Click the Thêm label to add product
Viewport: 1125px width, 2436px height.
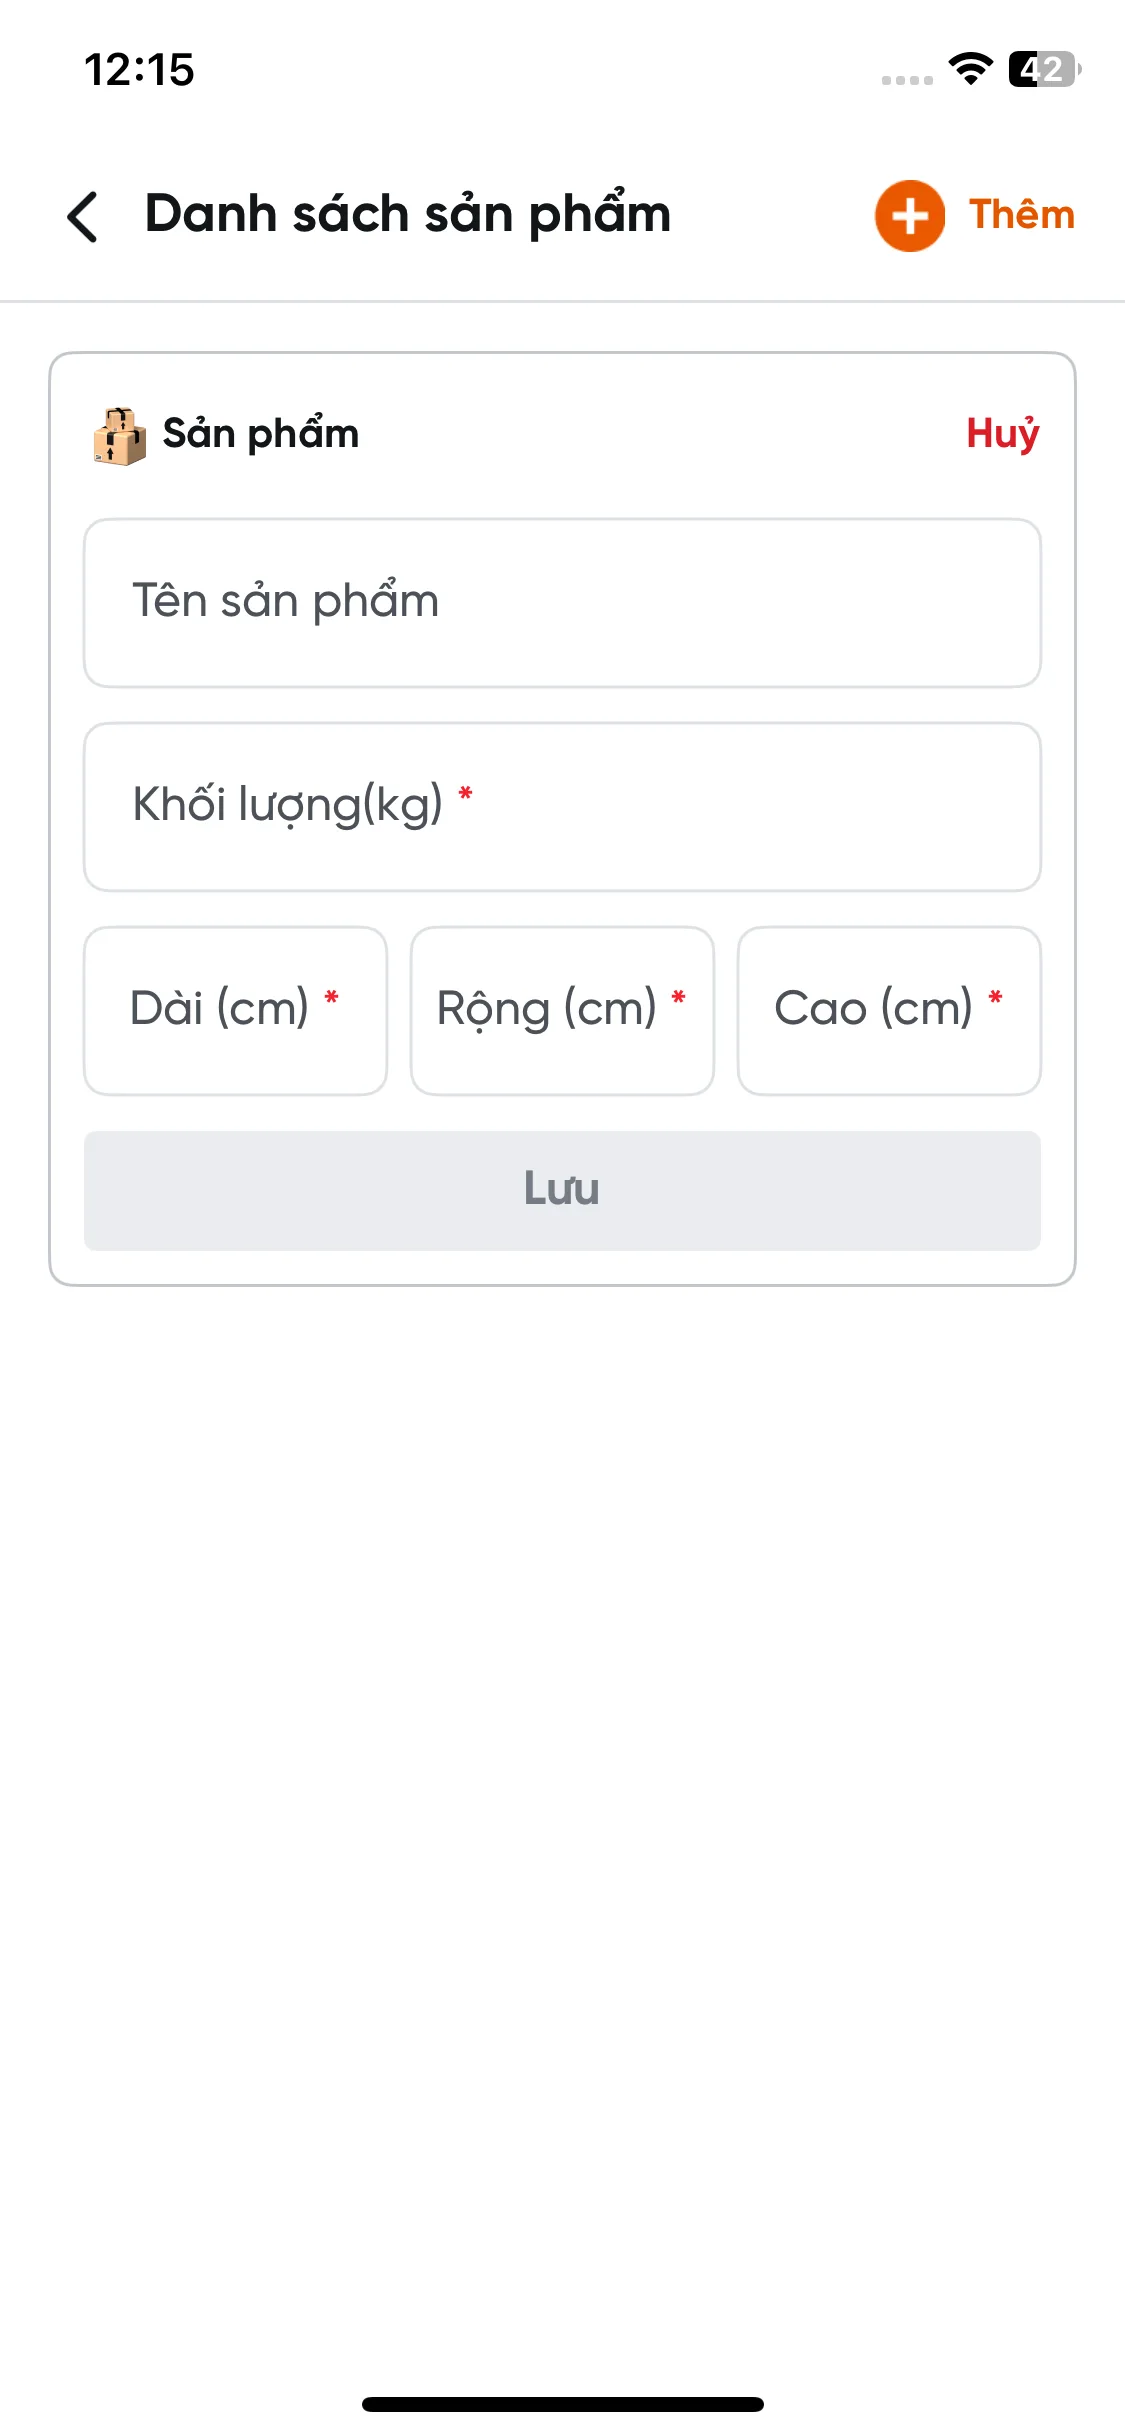coord(1022,215)
